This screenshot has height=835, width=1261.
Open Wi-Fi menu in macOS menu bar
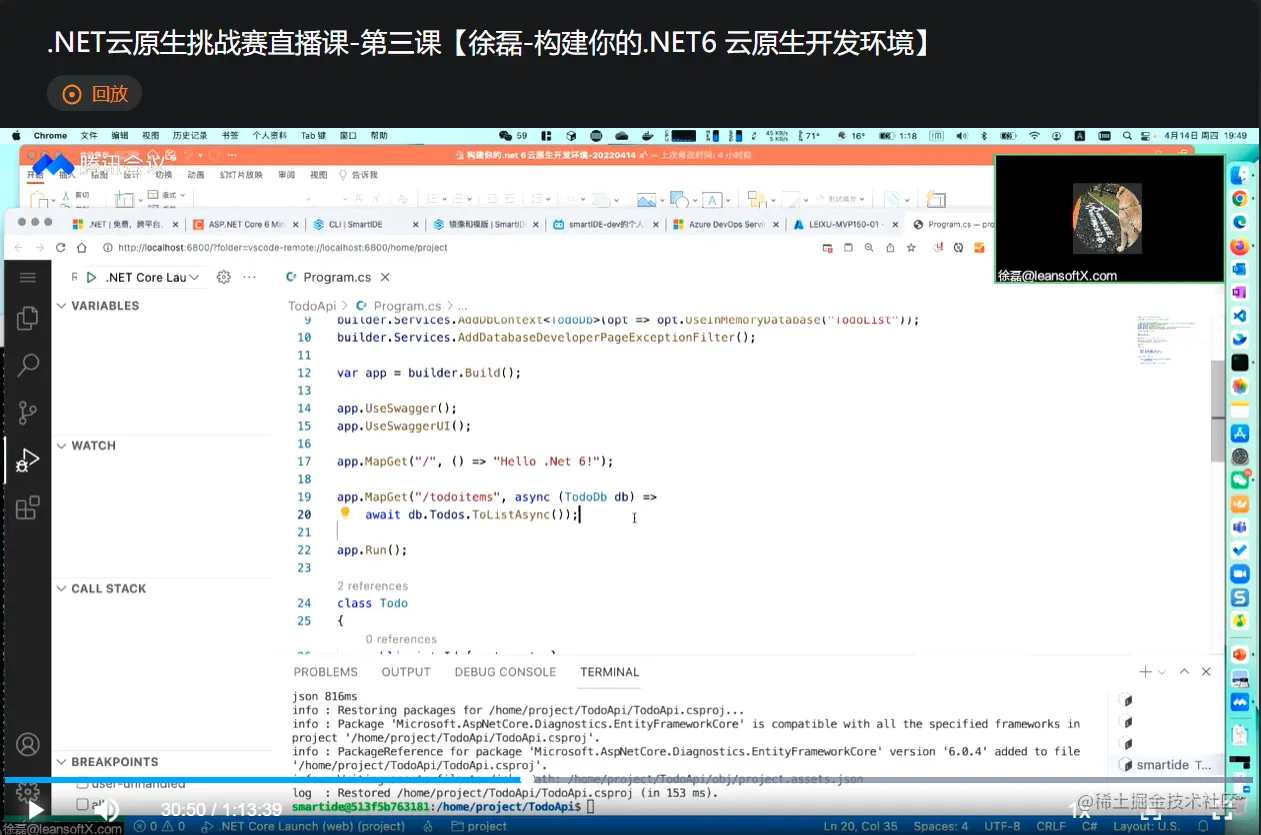tap(1034, 135)
